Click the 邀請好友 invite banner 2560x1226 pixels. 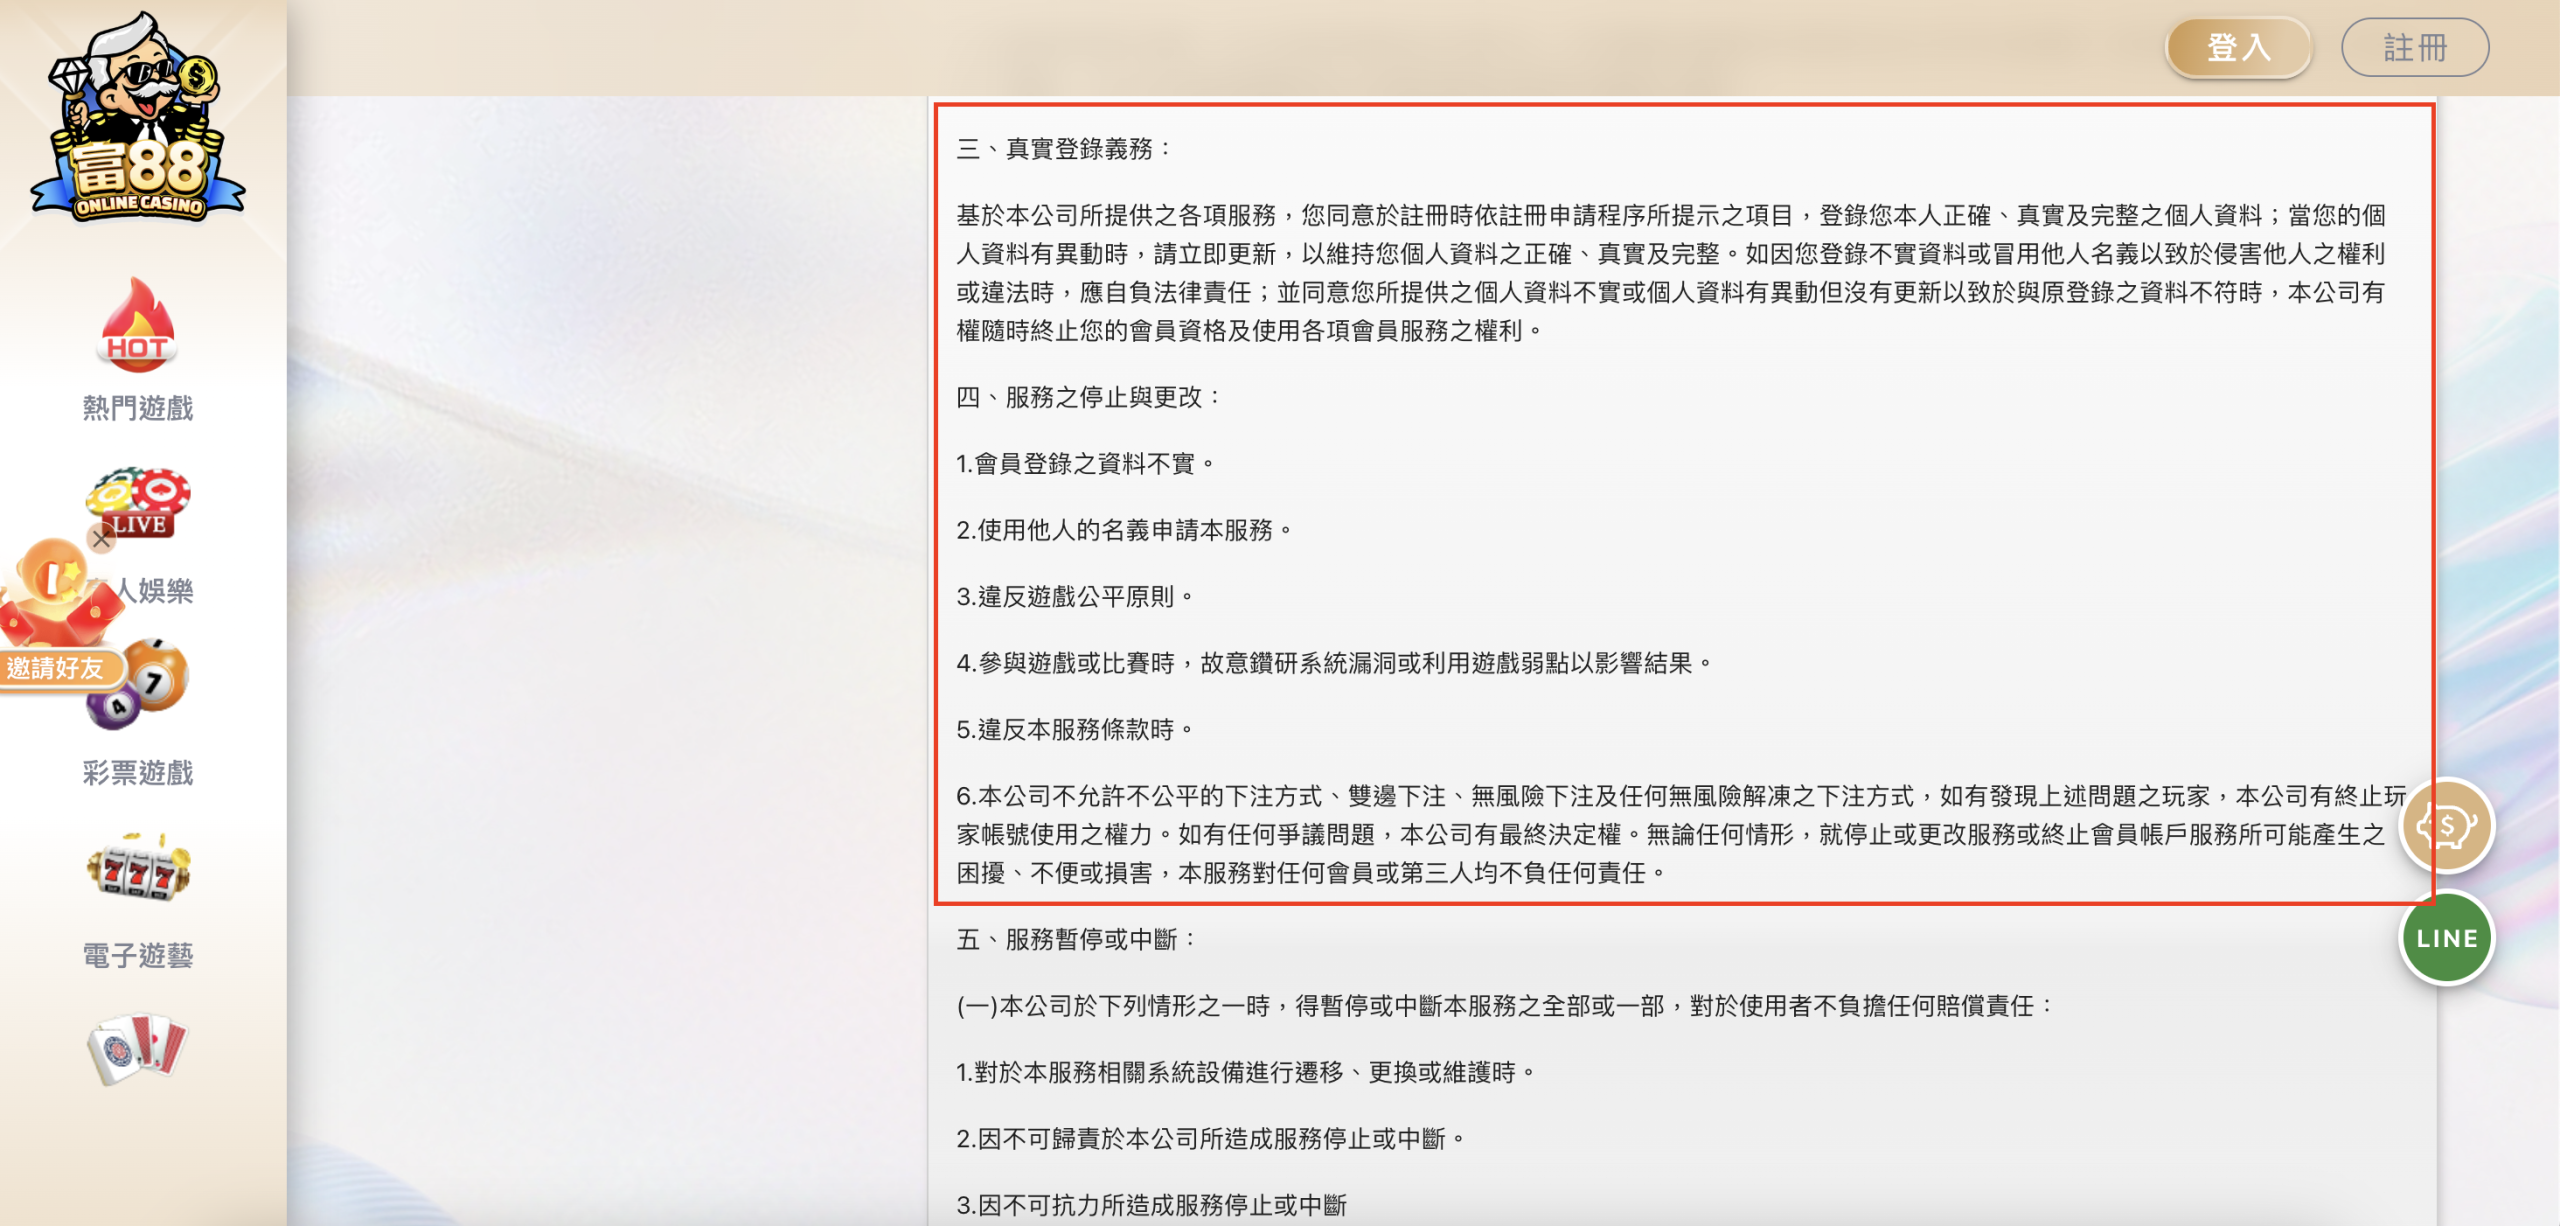[58, 668]
